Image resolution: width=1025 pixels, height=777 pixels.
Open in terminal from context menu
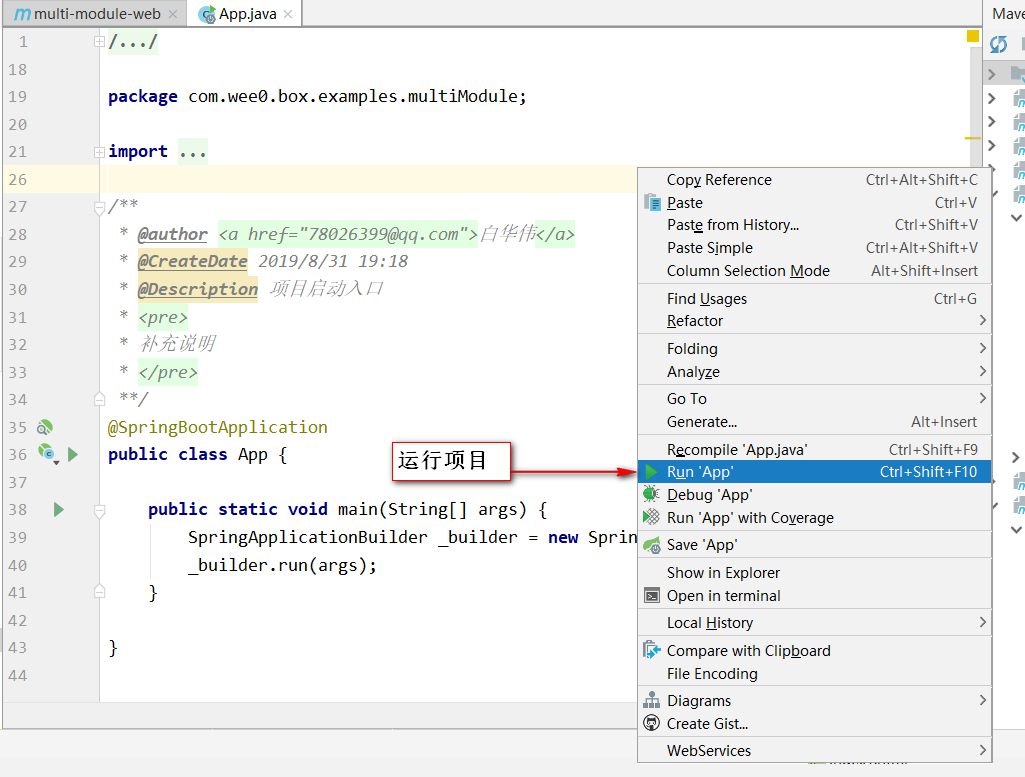click(723, 596)
